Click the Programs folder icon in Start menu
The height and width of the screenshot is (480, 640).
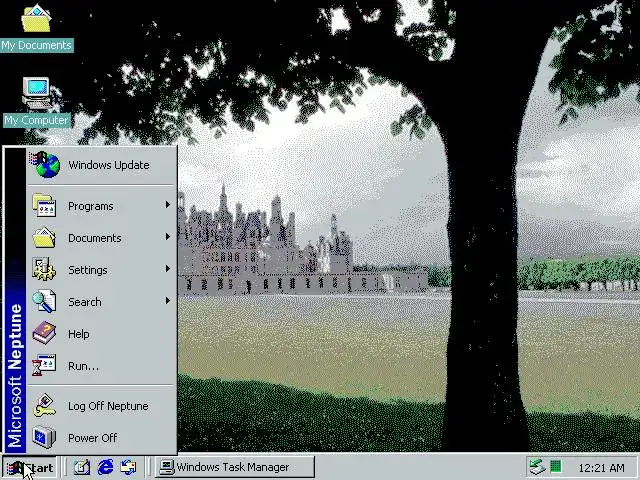tap(44, 205)
